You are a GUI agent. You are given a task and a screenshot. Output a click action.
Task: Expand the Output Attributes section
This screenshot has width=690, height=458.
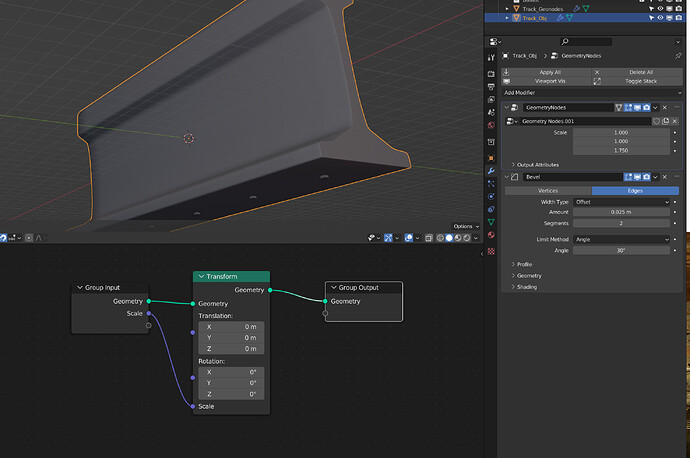535,165
